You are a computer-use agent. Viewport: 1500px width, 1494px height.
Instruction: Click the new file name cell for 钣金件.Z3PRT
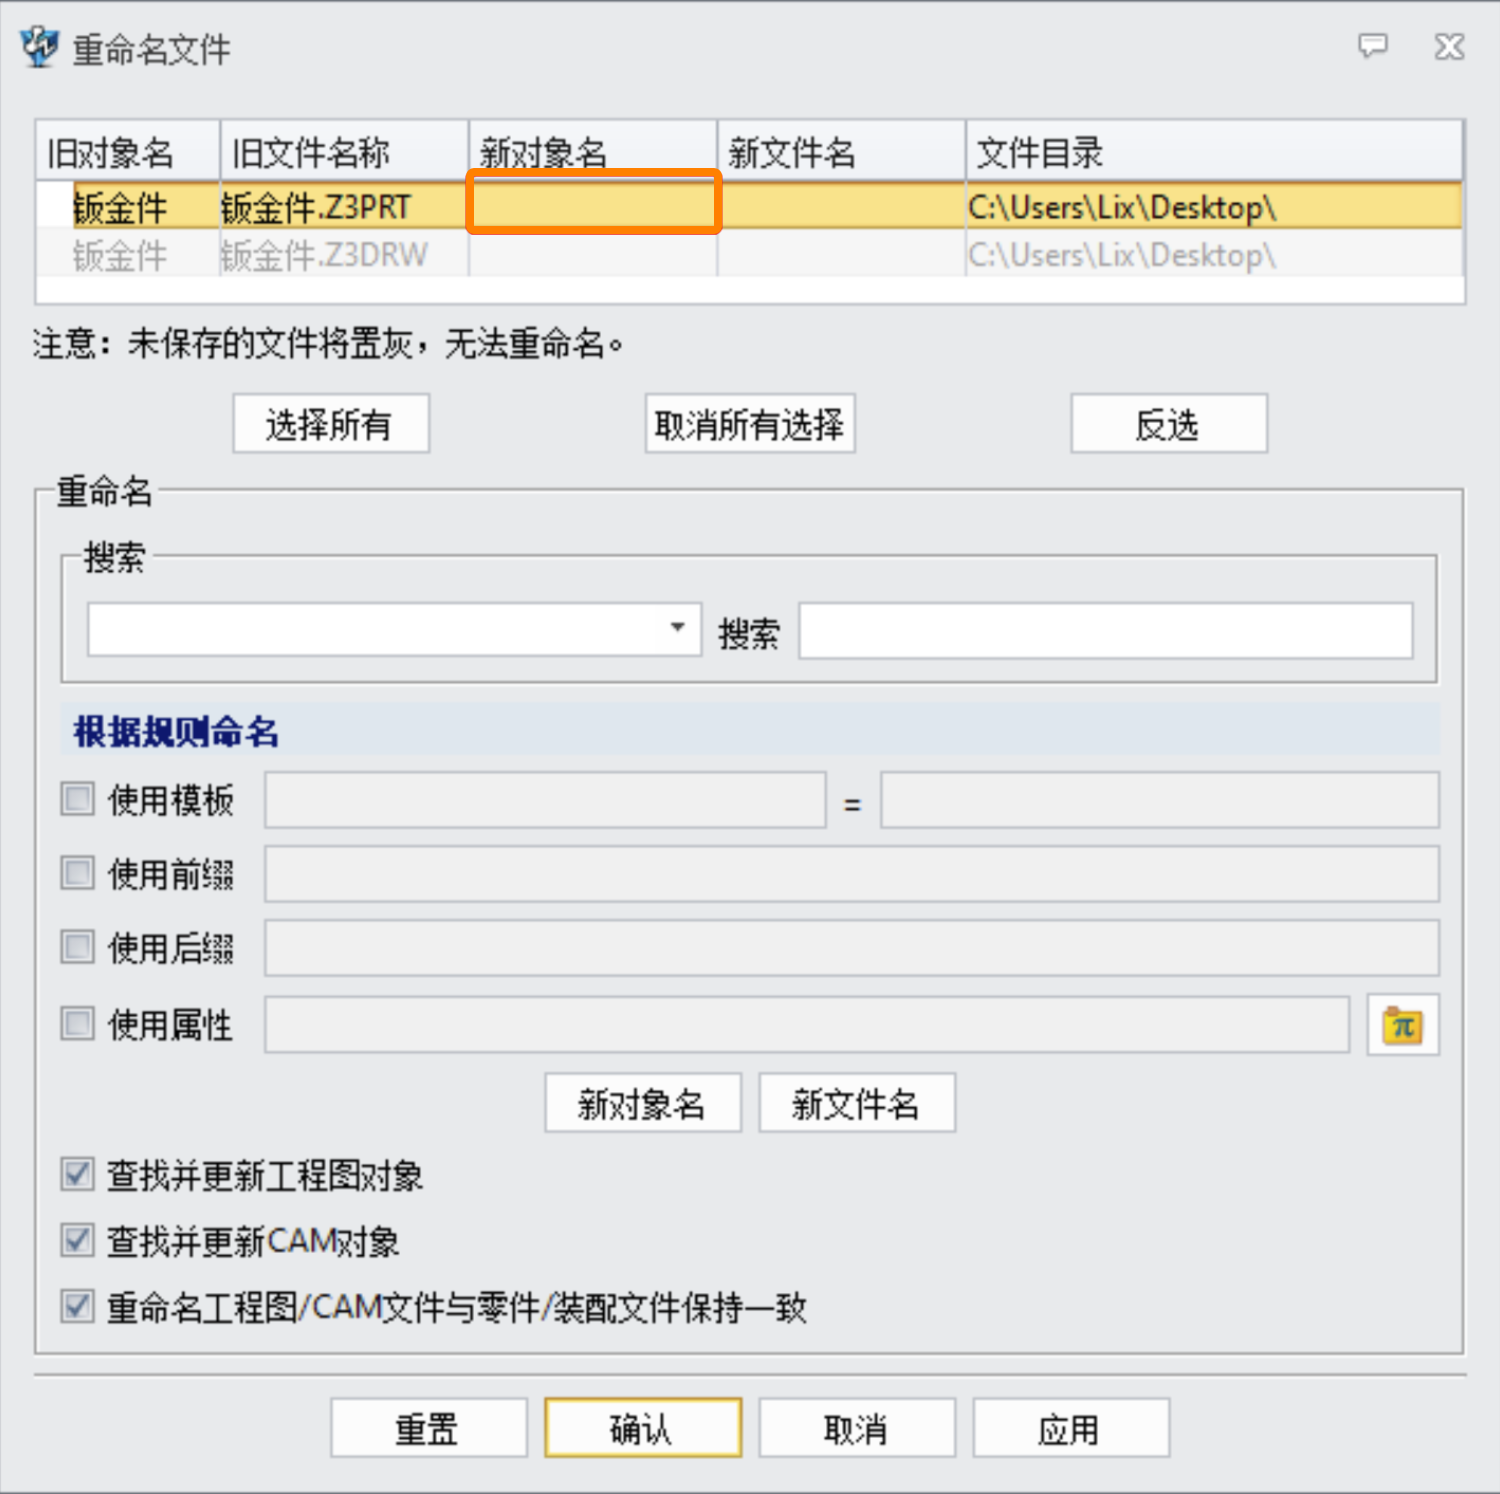841,206
